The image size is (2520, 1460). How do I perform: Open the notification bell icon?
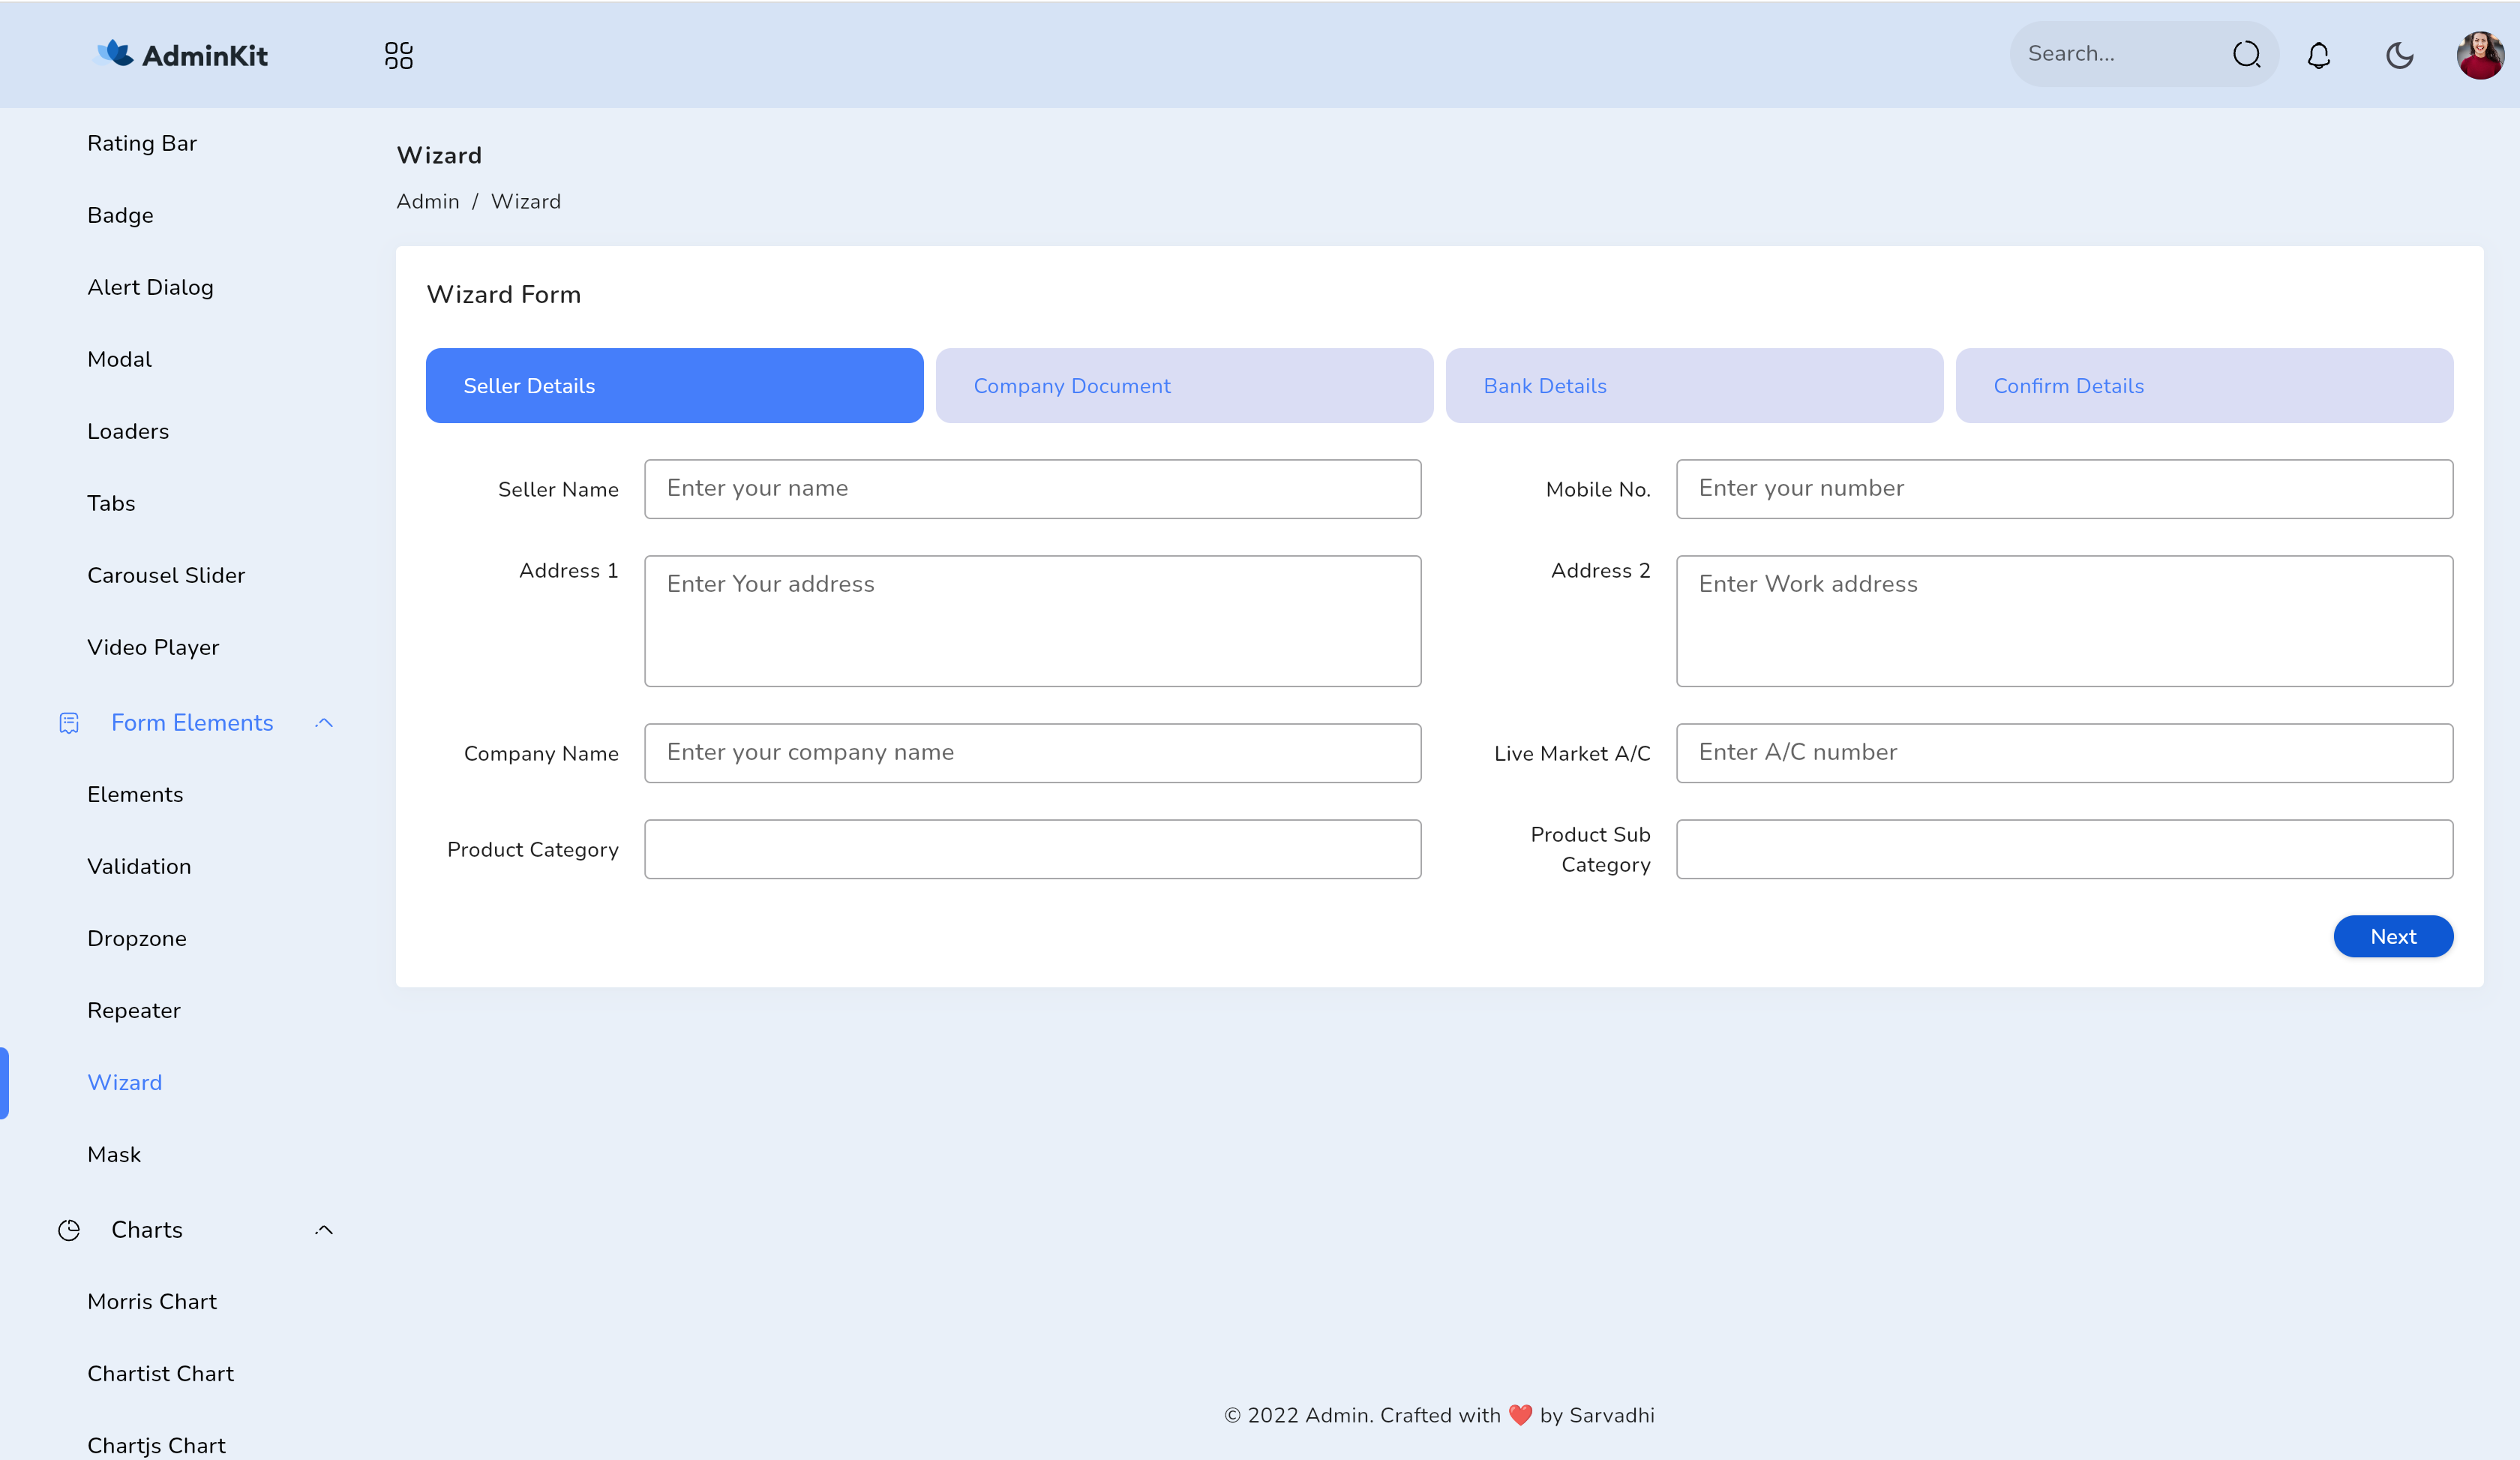coord(2318,55)
